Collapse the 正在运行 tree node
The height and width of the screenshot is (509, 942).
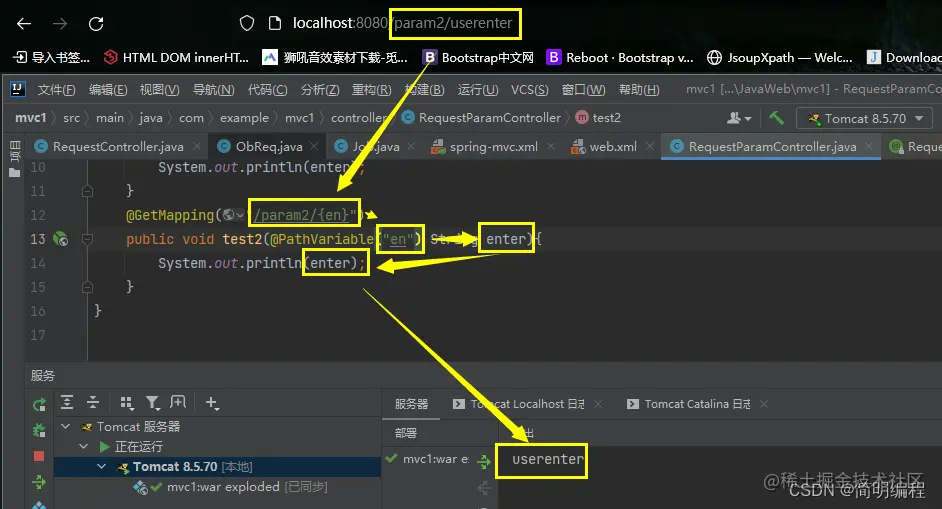pyautogui.click(x=84, y=446)
